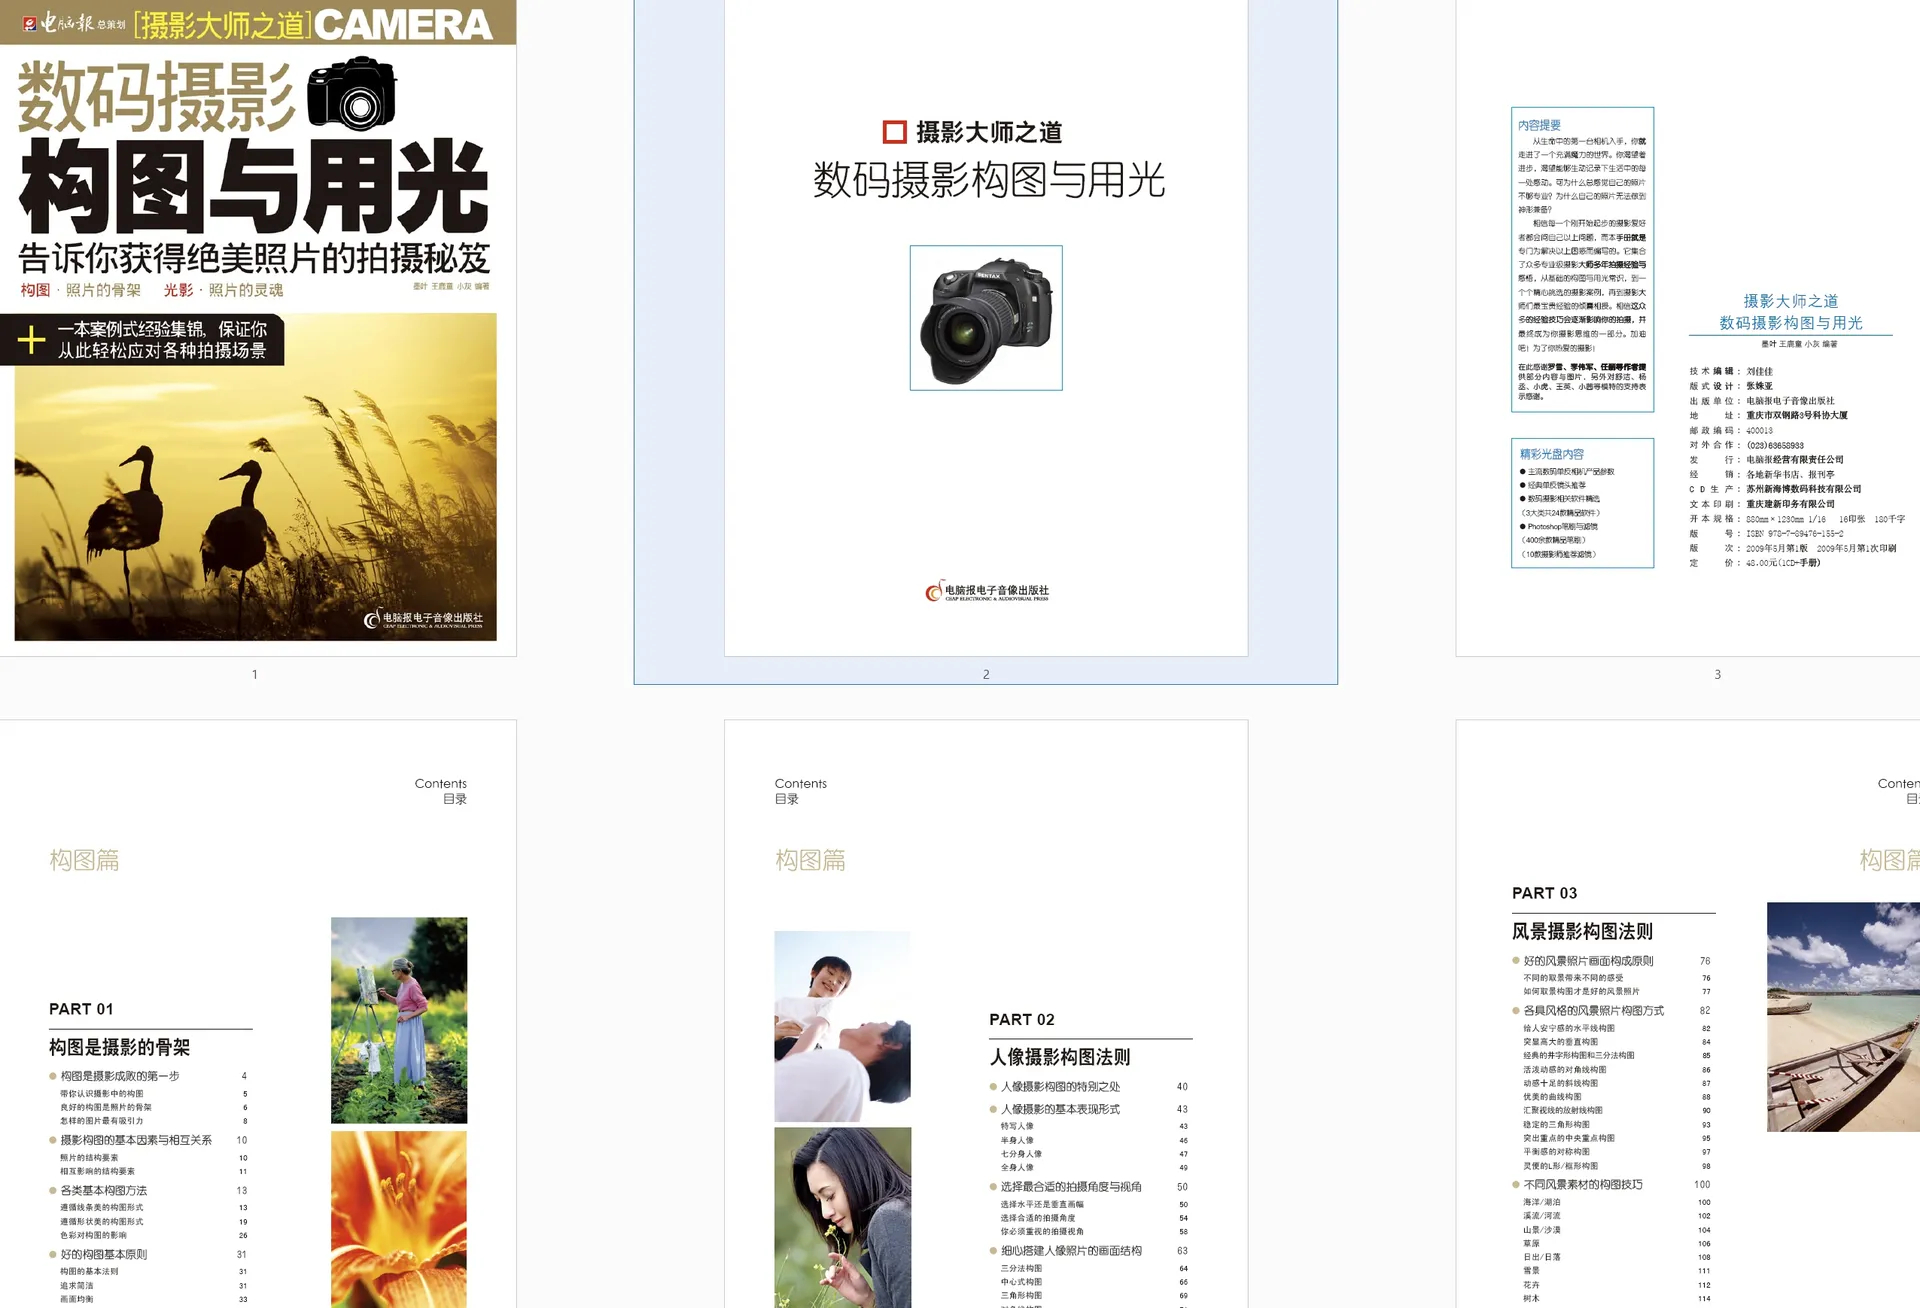This screenshot has height=1308, width=1920.
Task: Click the page number 1 label
Action: (255, 675)
